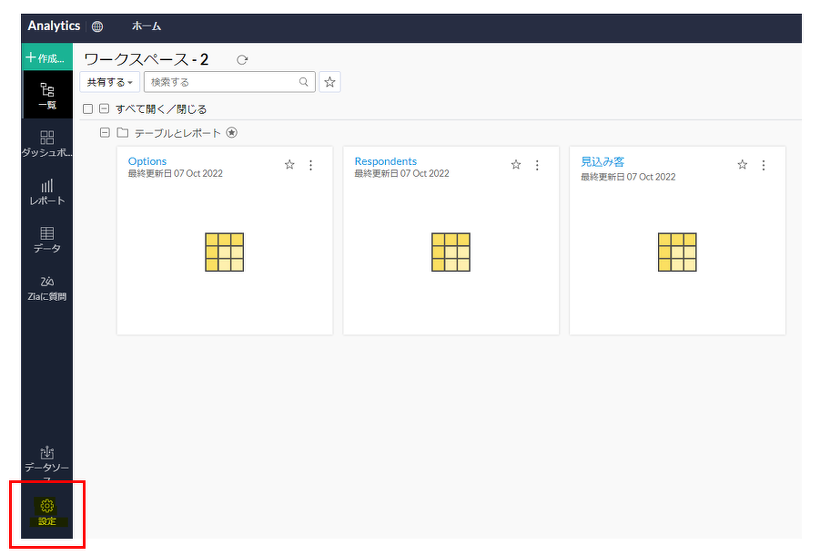The image size is (820, 556).
Task: Toggle favorites filter star beside search box
Action: [331, 82]
